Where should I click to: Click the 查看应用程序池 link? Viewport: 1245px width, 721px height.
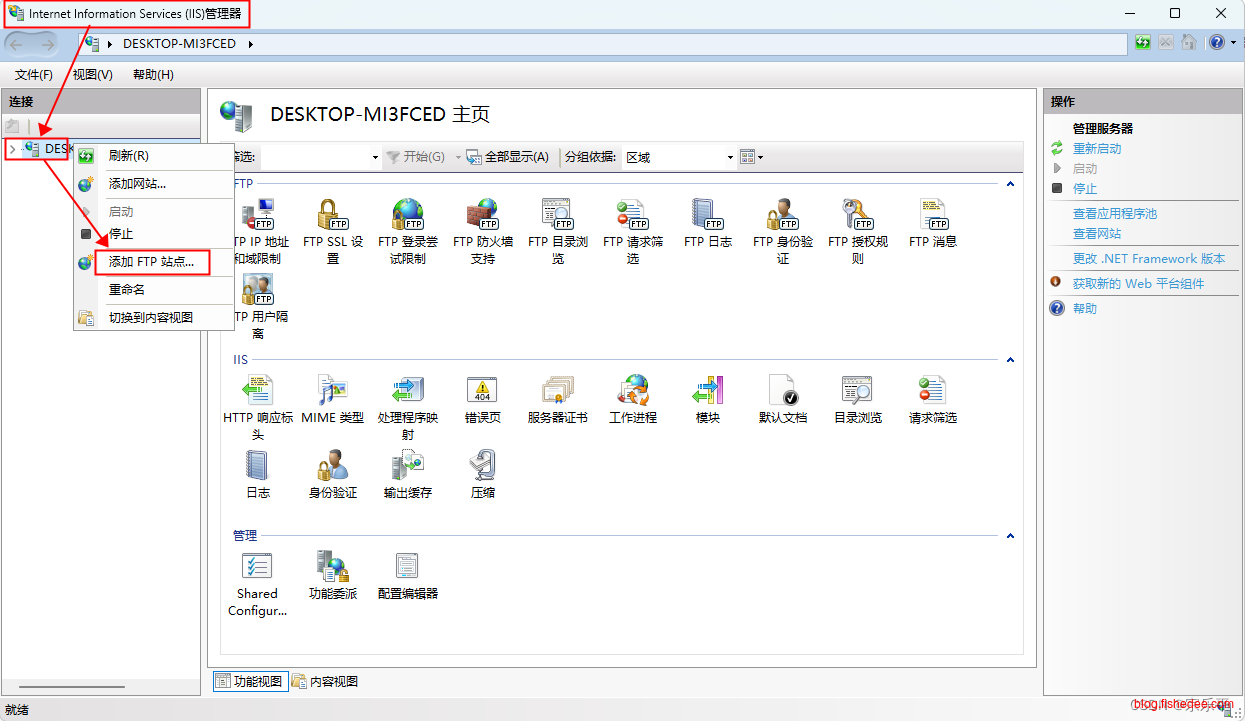[x=1114, y=214]
